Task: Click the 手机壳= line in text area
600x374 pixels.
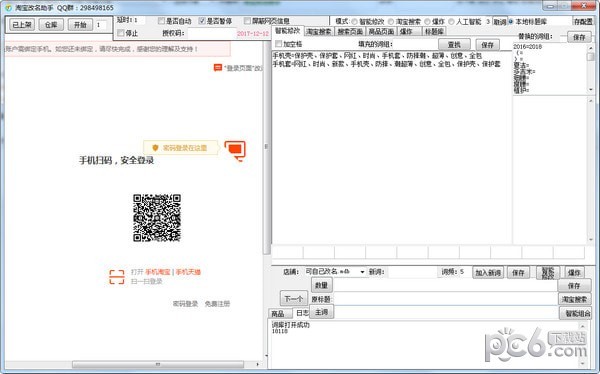Action: [x=377, y=56]
